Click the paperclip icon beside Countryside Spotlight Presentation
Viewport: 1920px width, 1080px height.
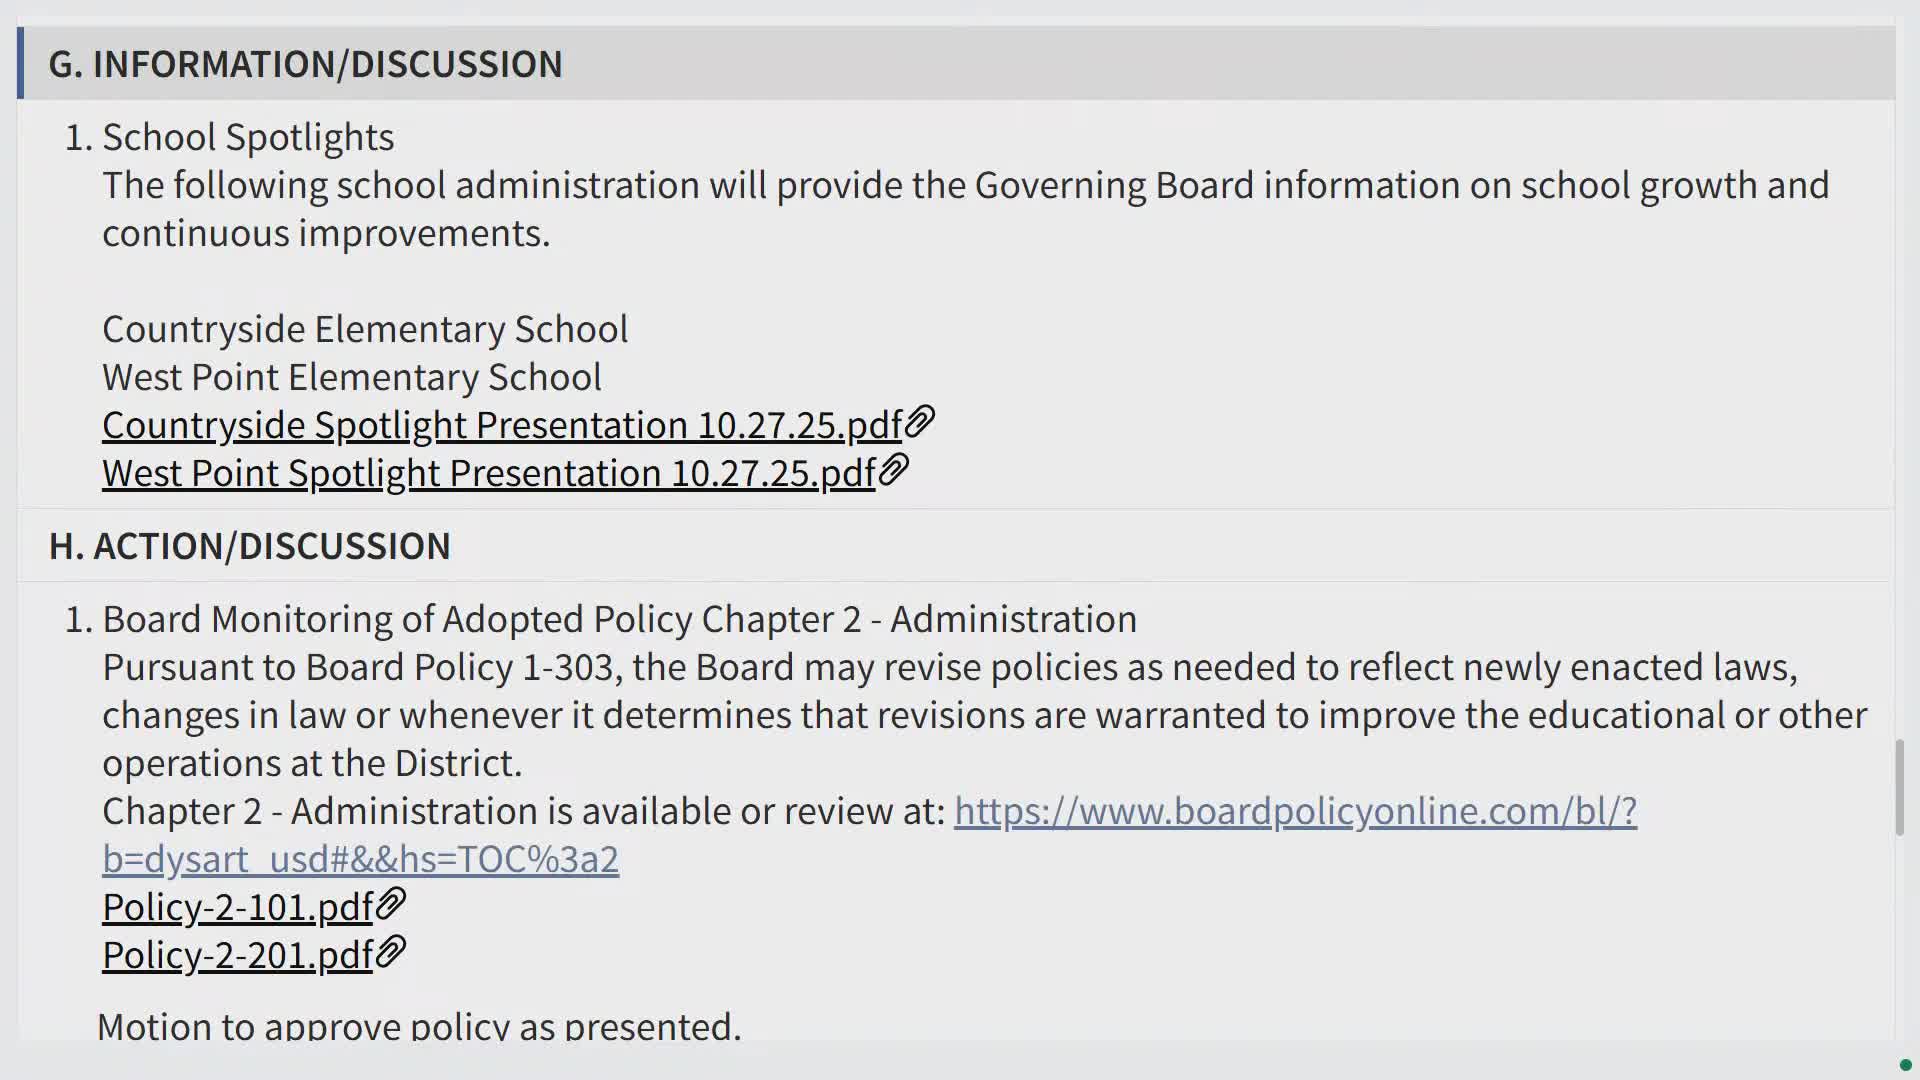click(x=920, y=422)
